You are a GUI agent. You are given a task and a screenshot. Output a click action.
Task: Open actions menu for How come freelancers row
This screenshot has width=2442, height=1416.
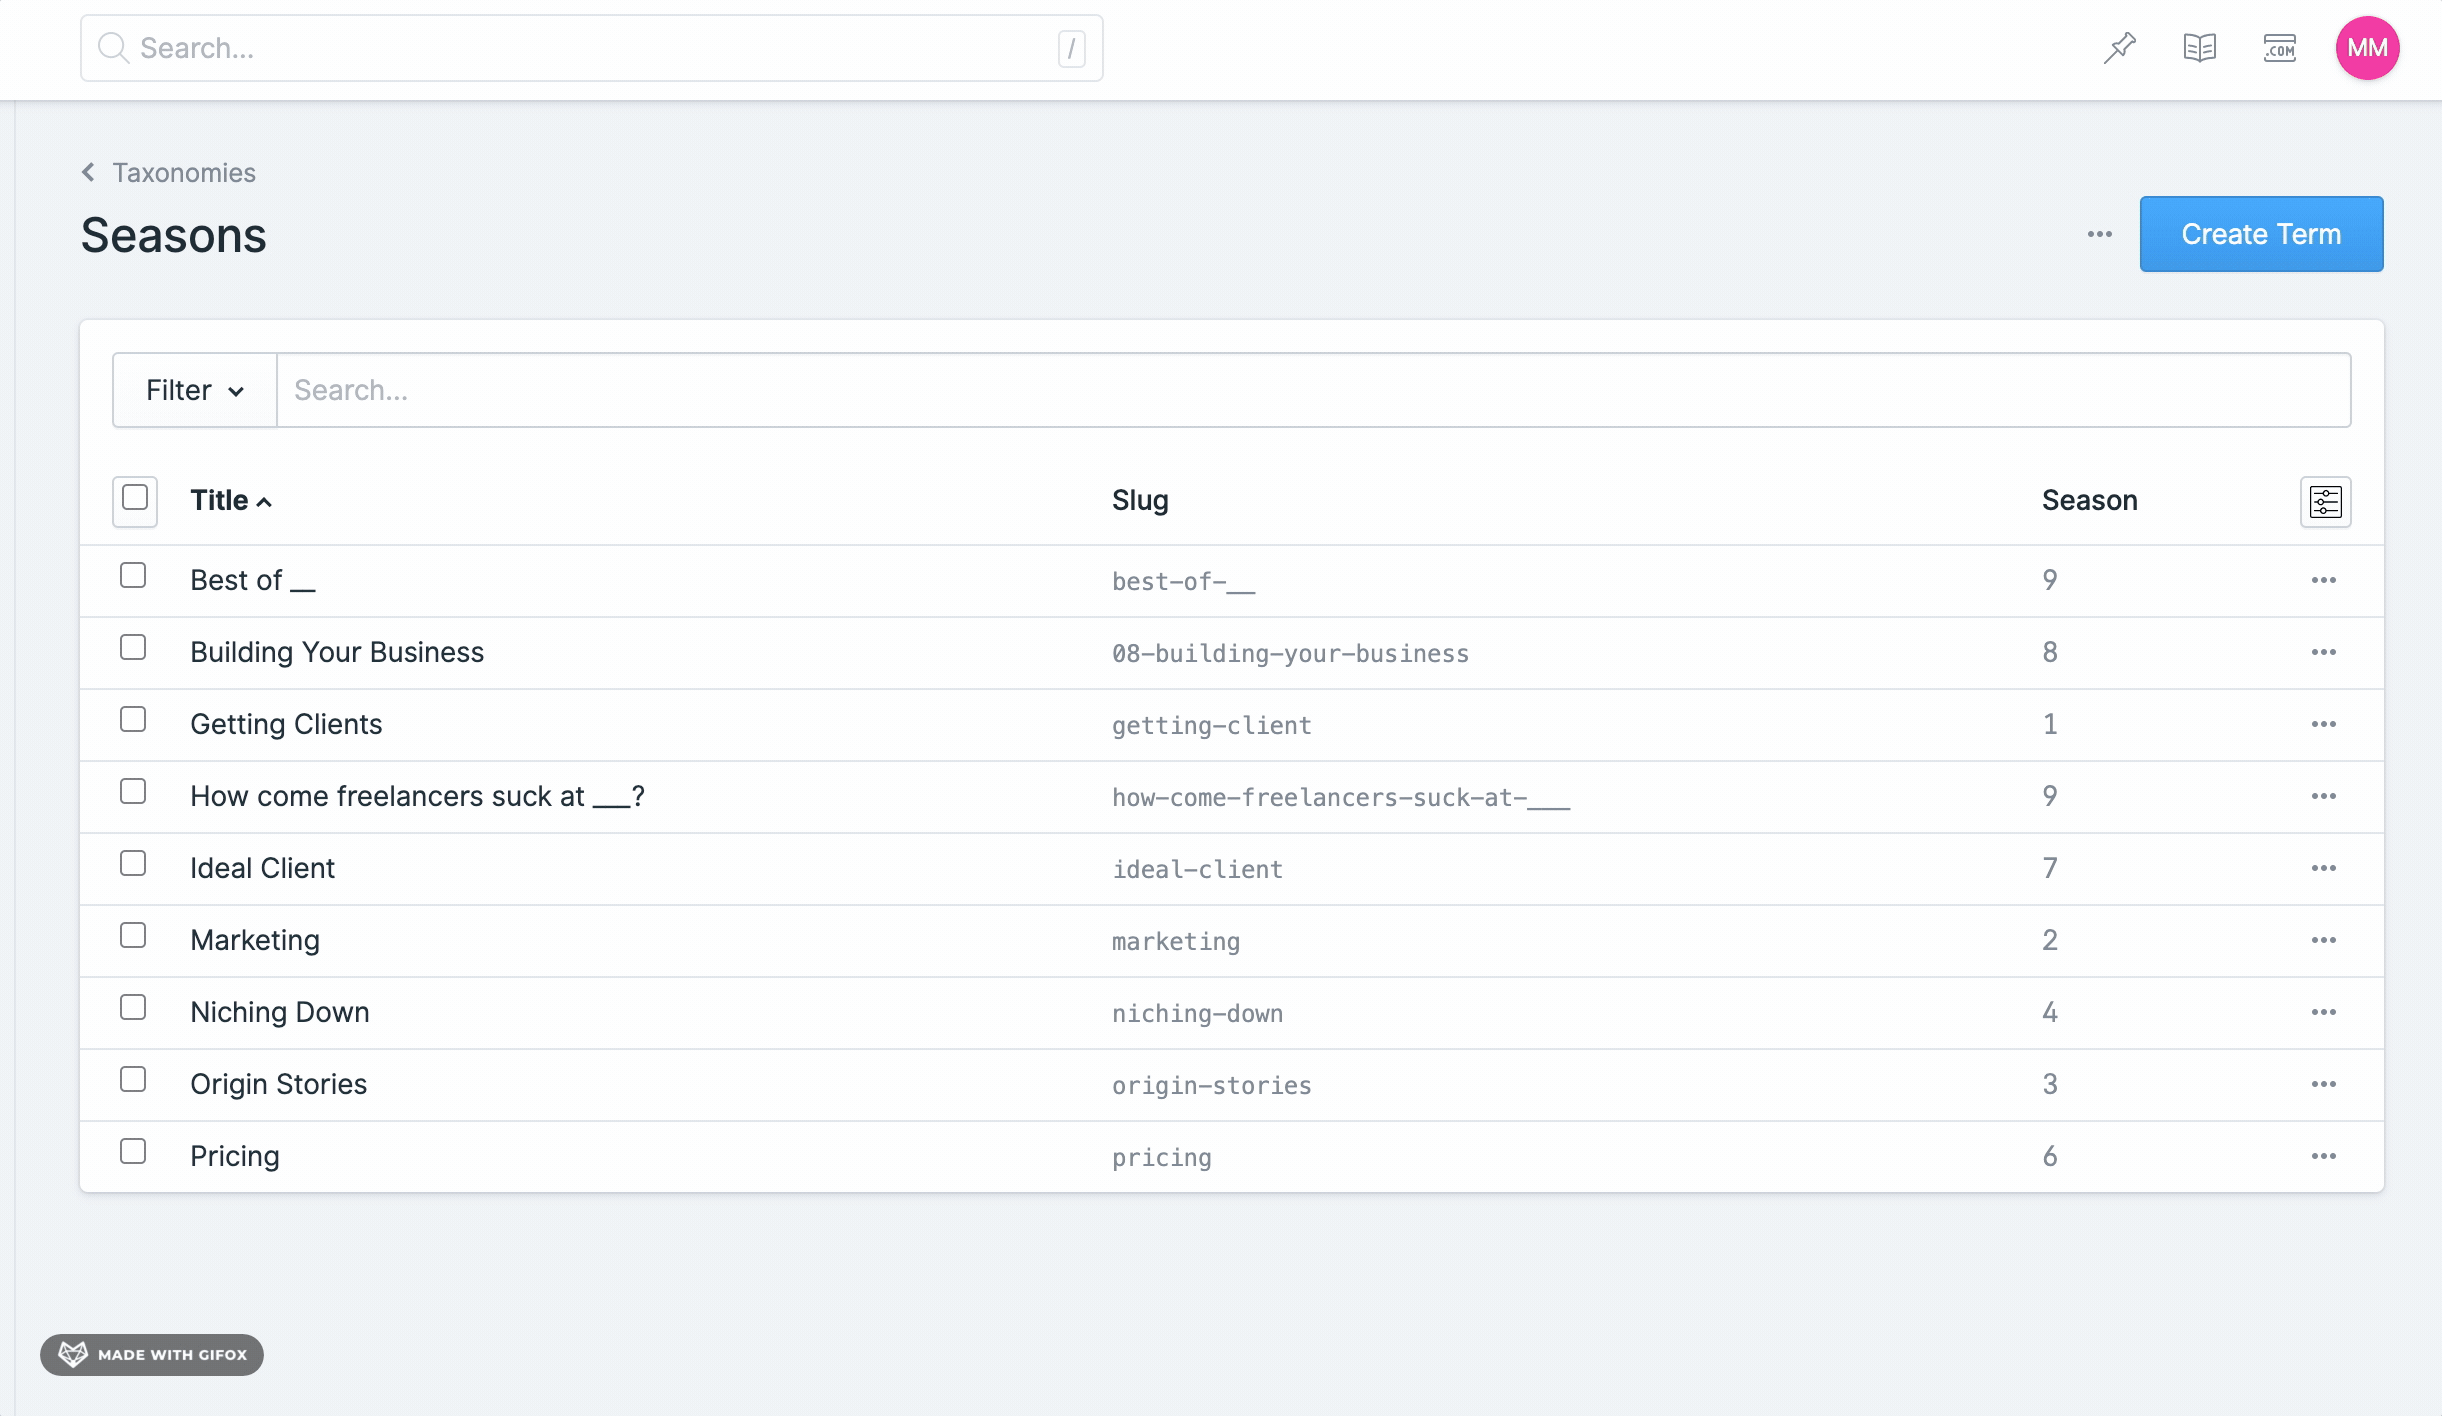tap(2323, 796)
